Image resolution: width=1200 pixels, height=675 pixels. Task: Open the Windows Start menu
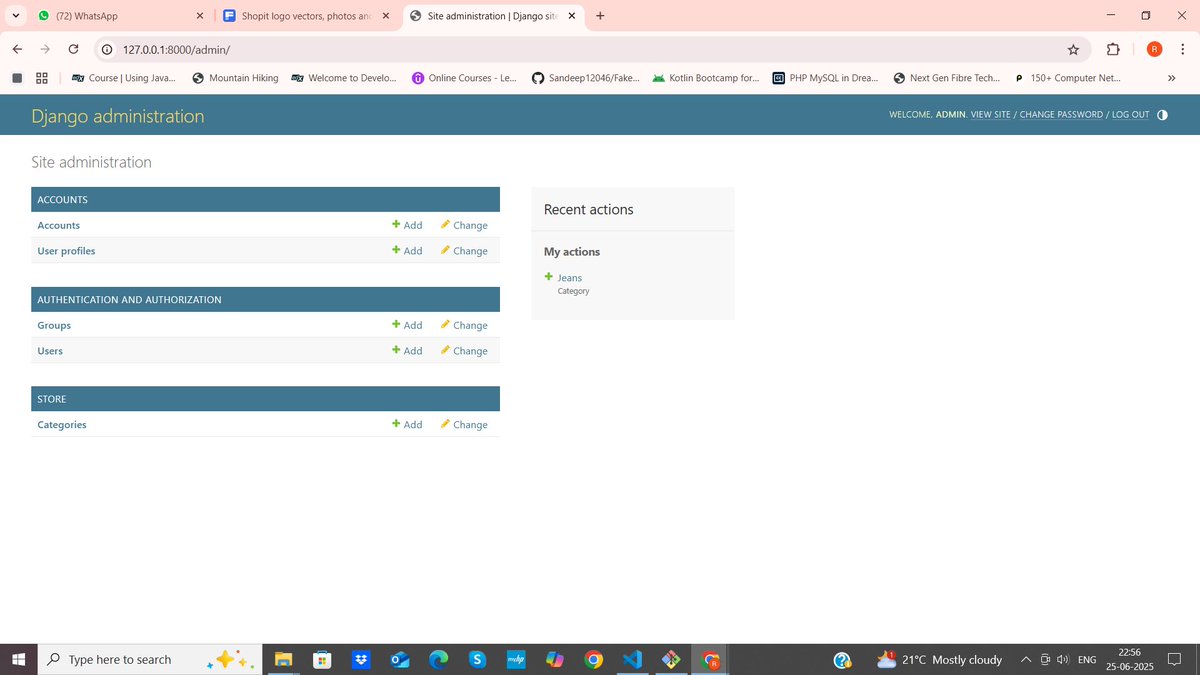[18, 659]
